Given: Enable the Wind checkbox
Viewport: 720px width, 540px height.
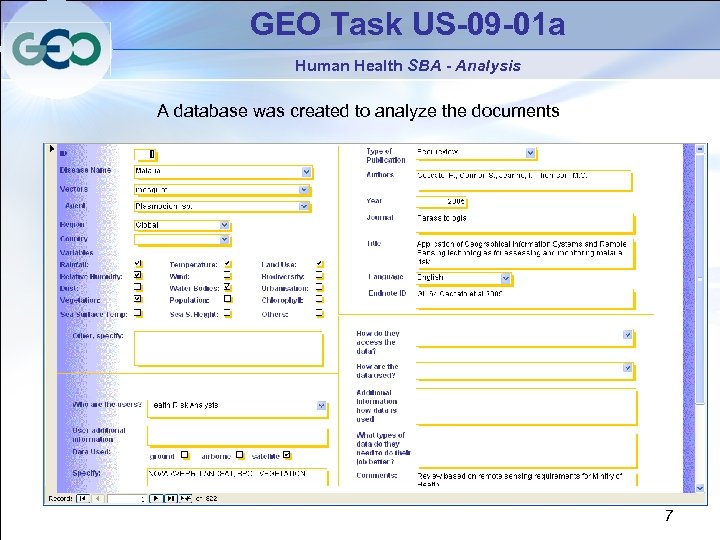Looking at the screenshot, I should click(x=227, y=276).
